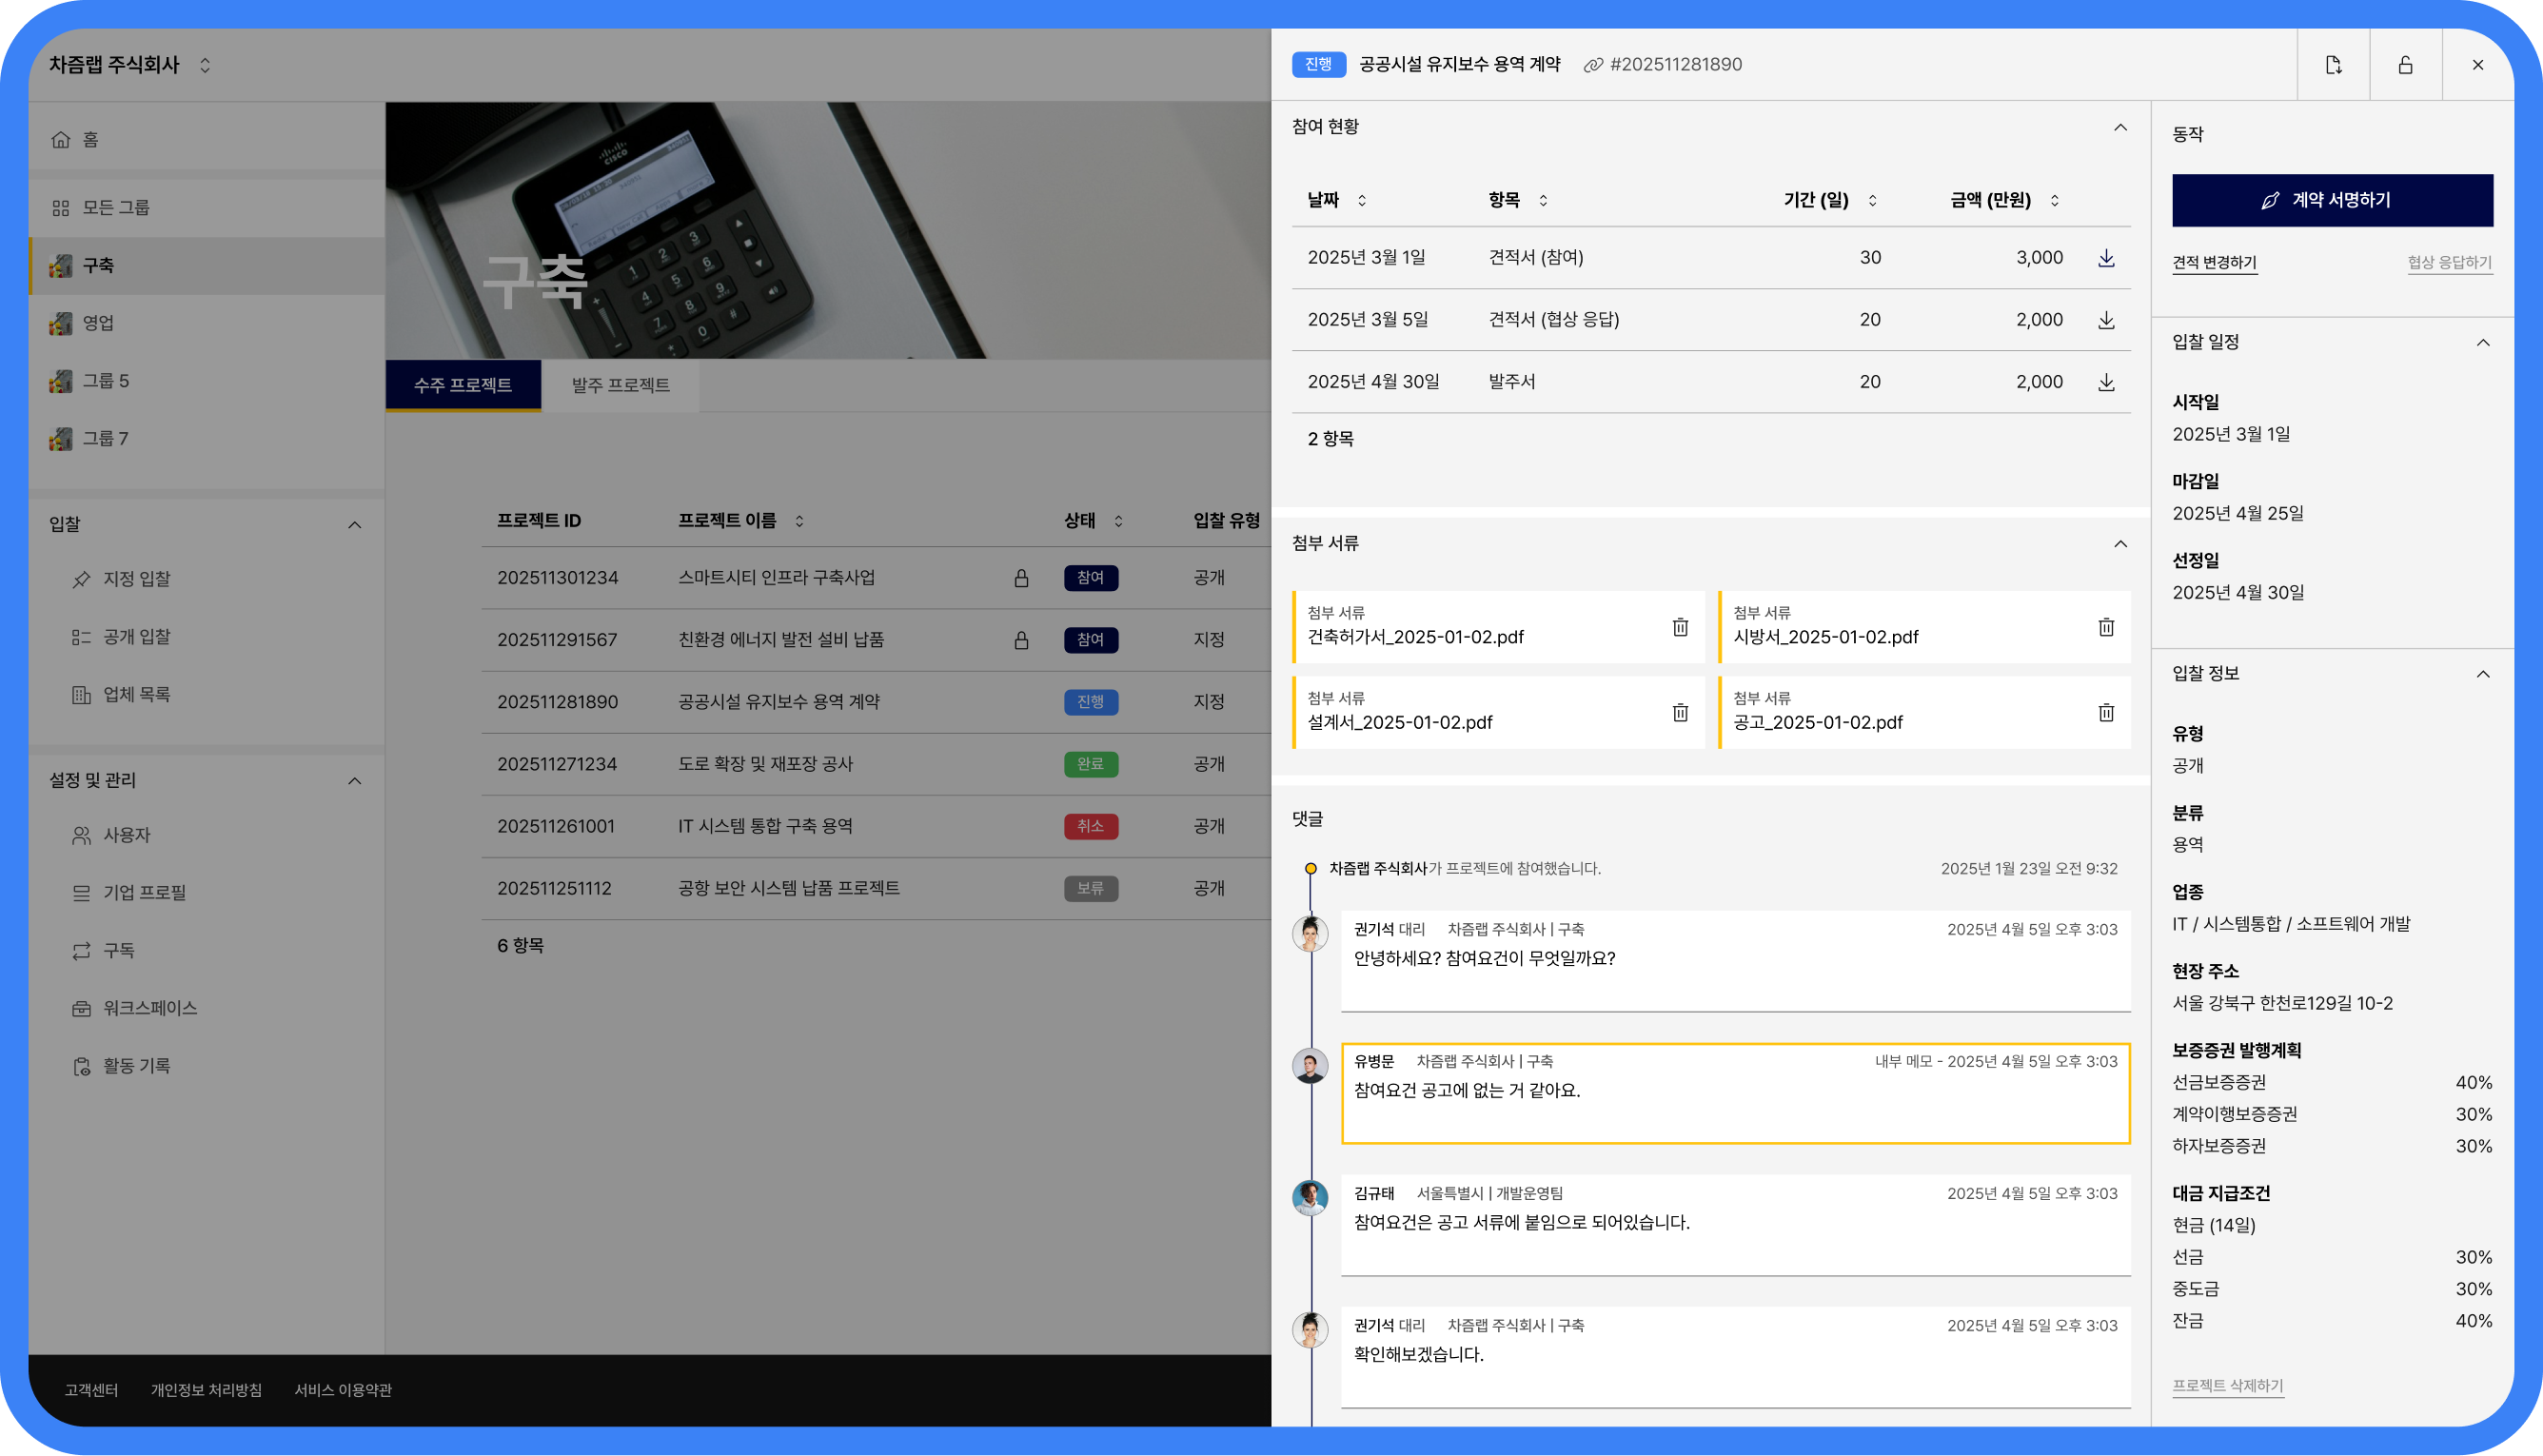
Task: Collapse the 입찰 일정 section
Action: (x=2482, y=342)
